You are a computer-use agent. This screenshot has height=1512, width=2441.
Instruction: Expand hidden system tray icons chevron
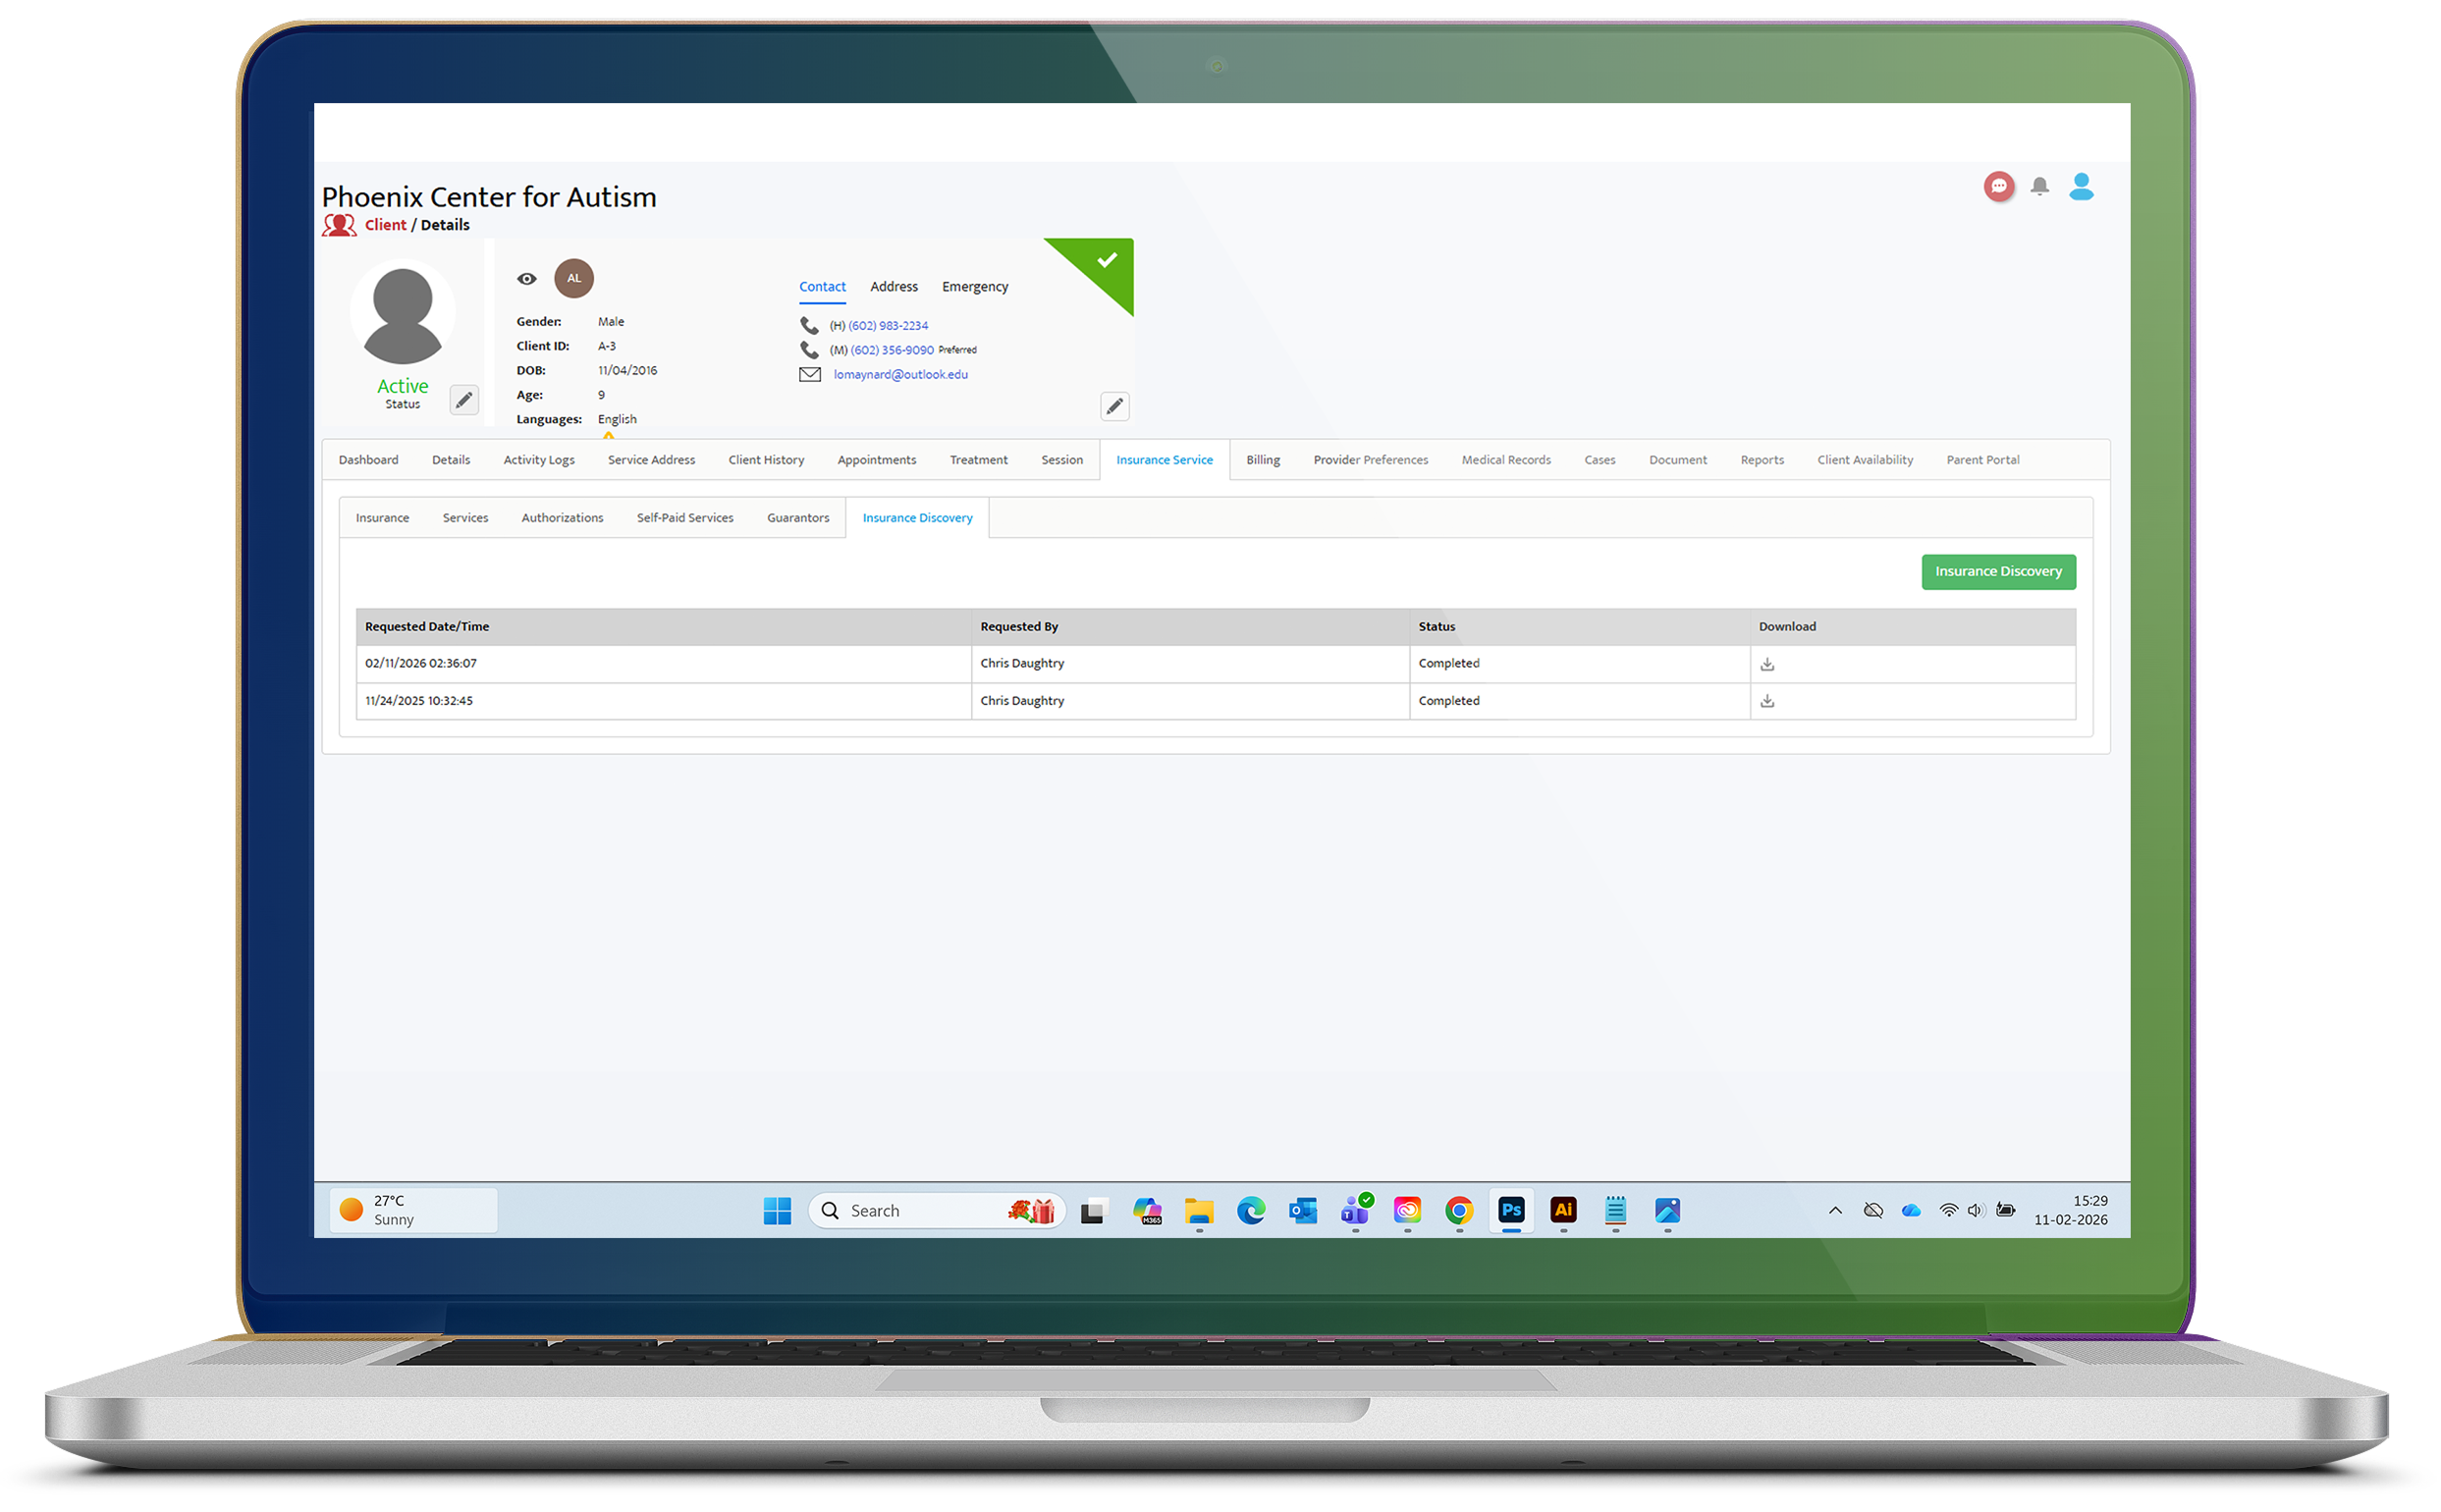click(x=1835, y=1210)
